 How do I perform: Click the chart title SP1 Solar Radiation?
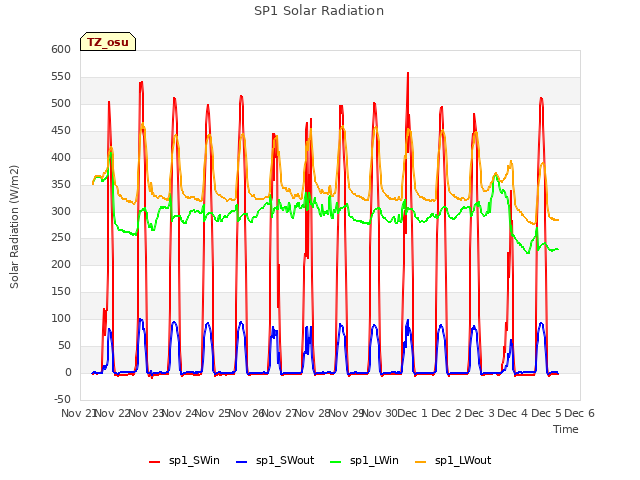pos(319,11)
